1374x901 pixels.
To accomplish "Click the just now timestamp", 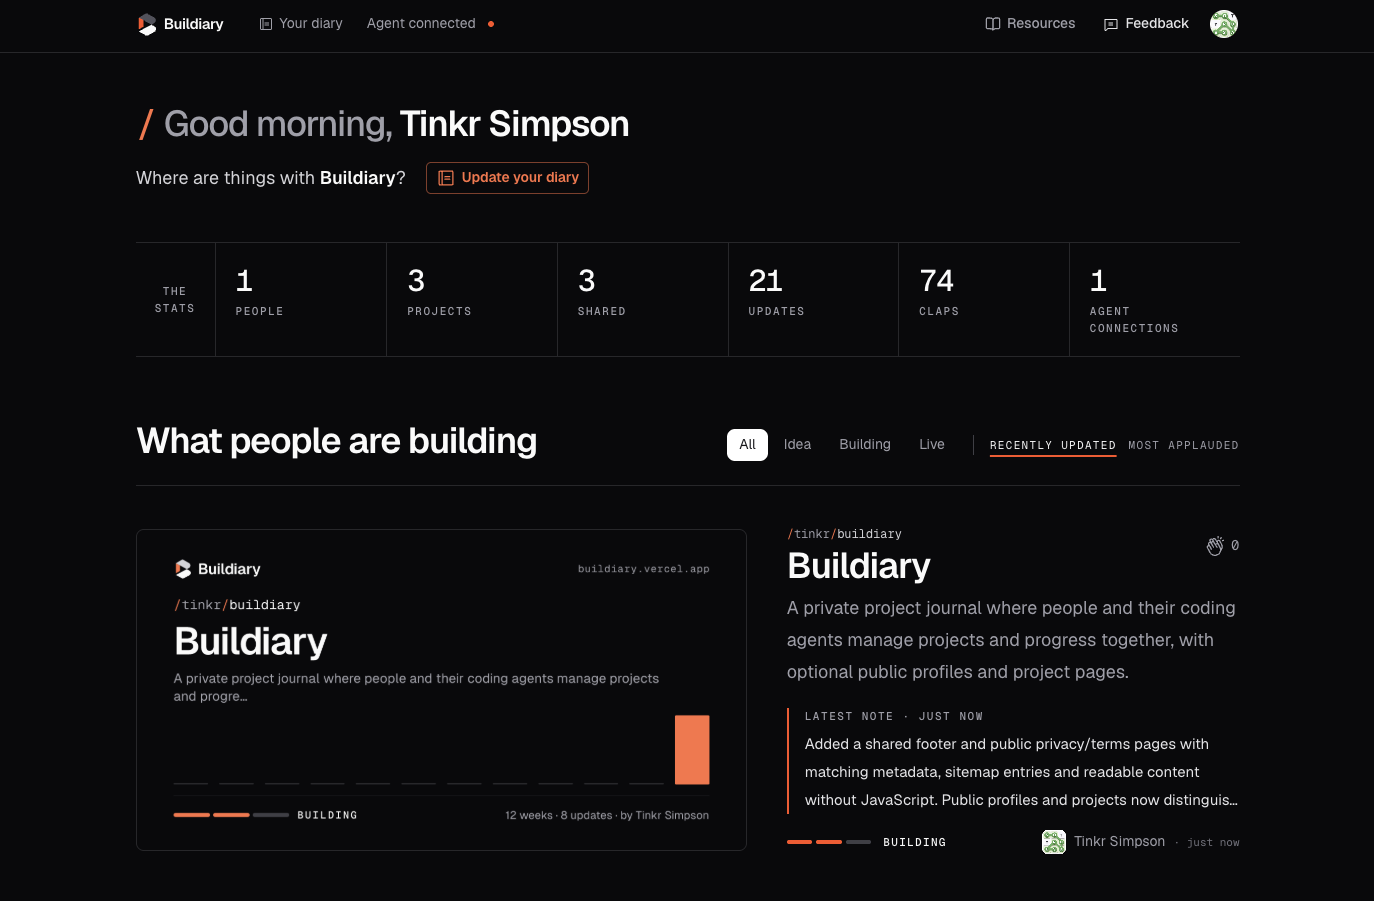I will (x=1213, y=843).
